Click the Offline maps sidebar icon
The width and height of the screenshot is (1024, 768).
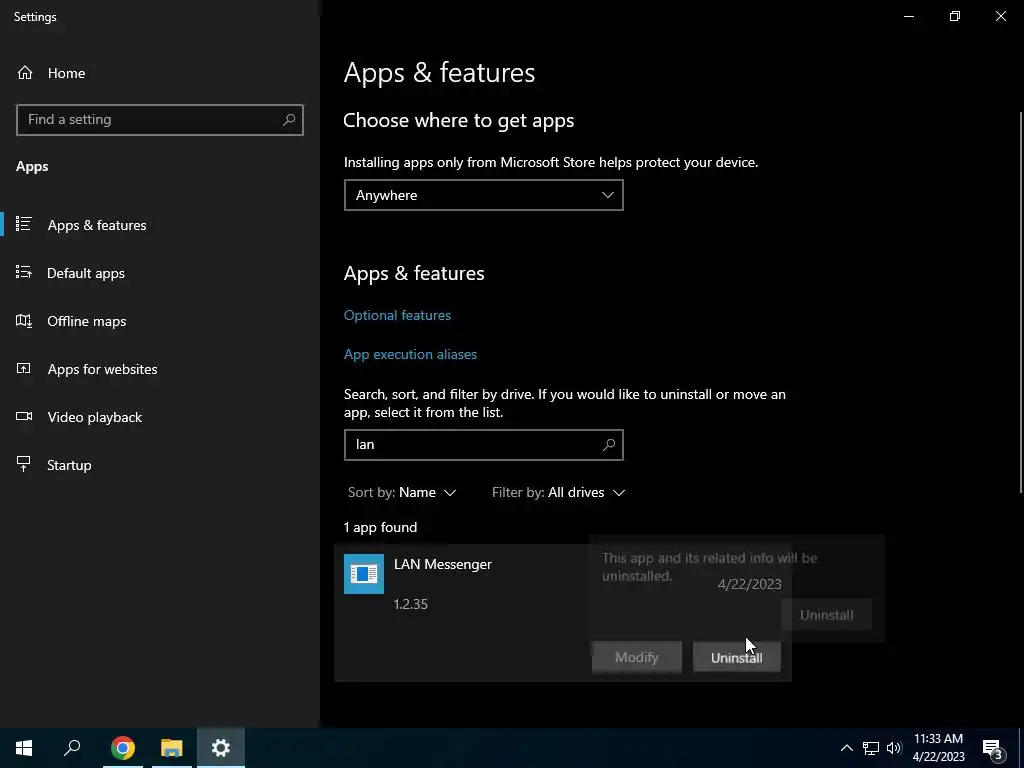pos(24,321)
